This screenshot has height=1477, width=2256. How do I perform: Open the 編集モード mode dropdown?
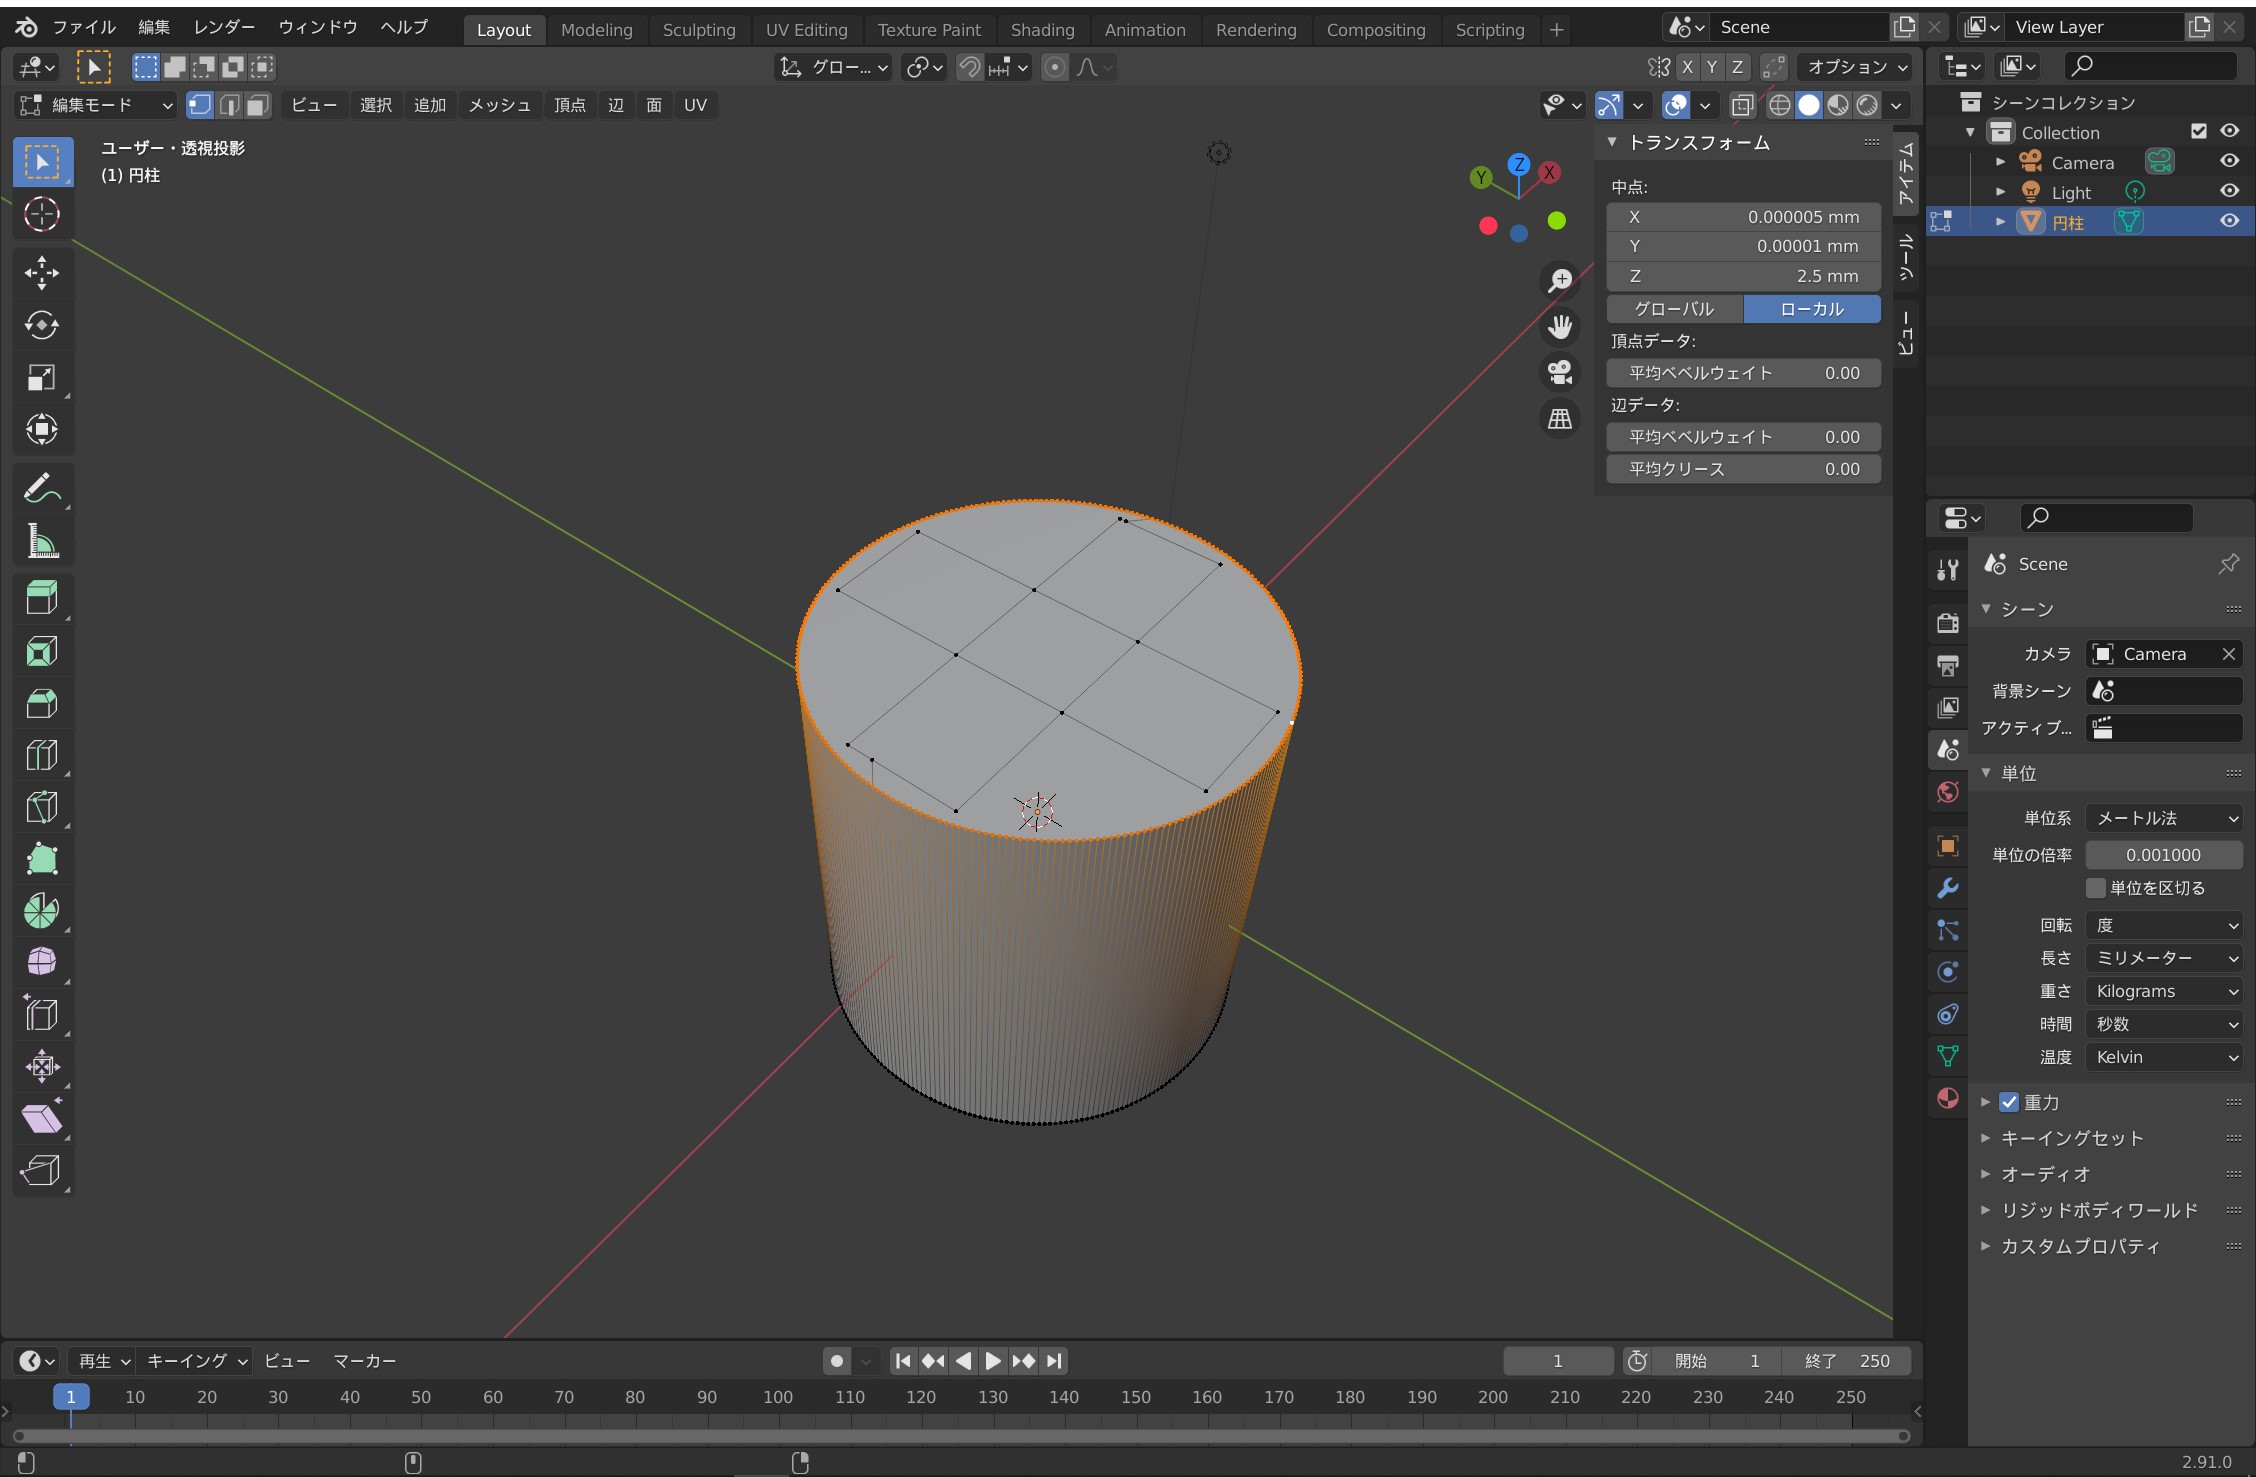(97, 105)
